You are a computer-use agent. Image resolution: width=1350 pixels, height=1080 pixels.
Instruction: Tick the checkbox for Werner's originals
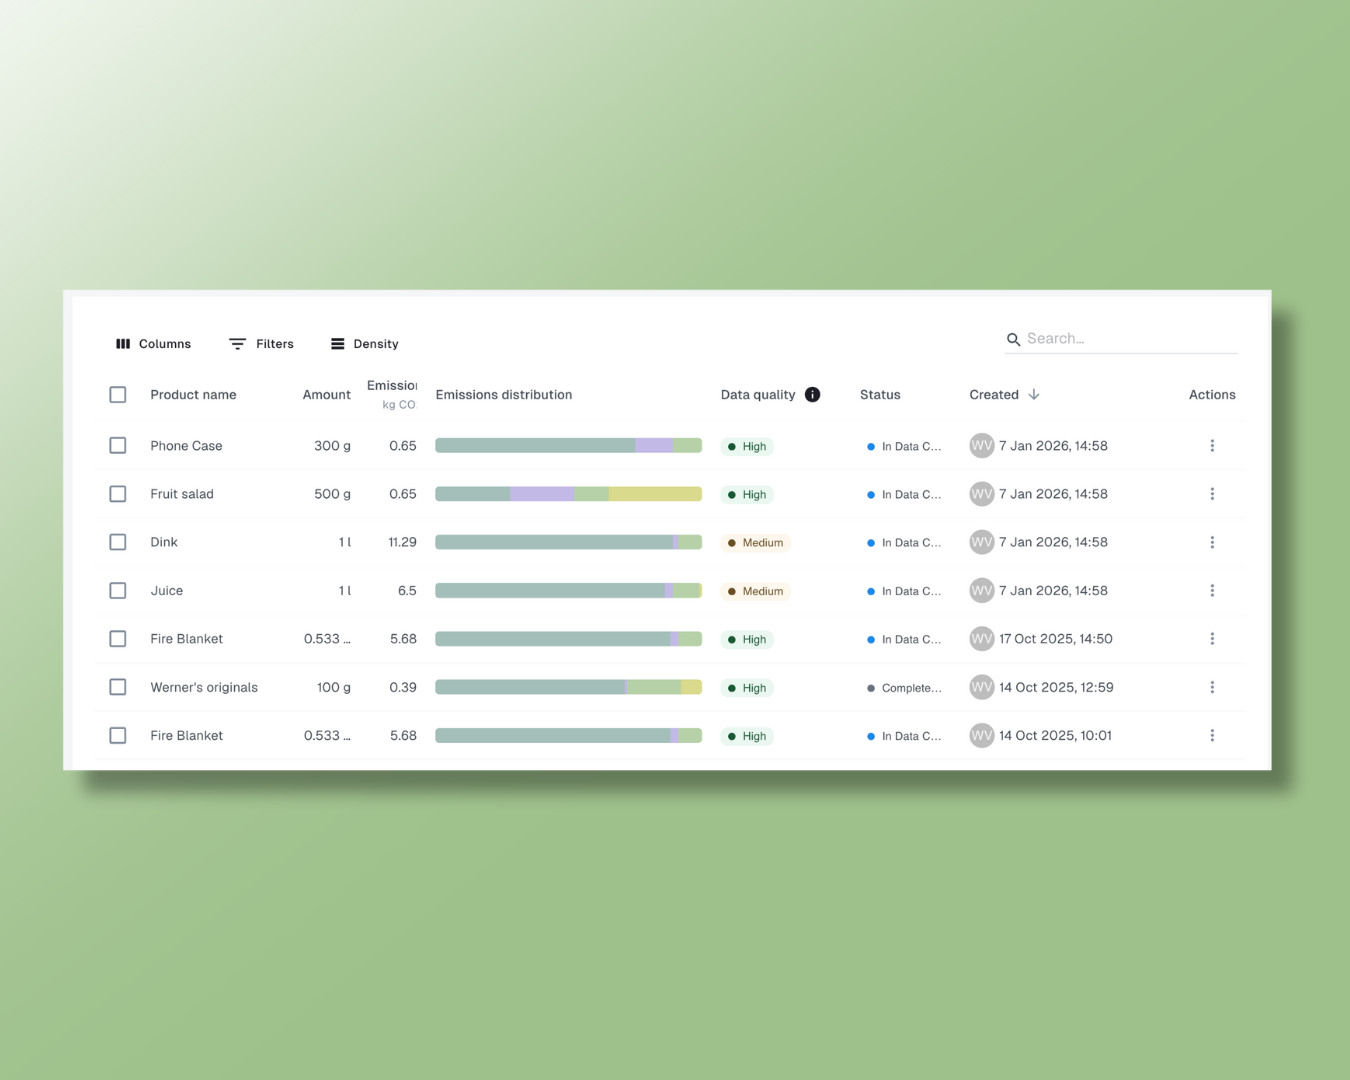click(118, 687)
